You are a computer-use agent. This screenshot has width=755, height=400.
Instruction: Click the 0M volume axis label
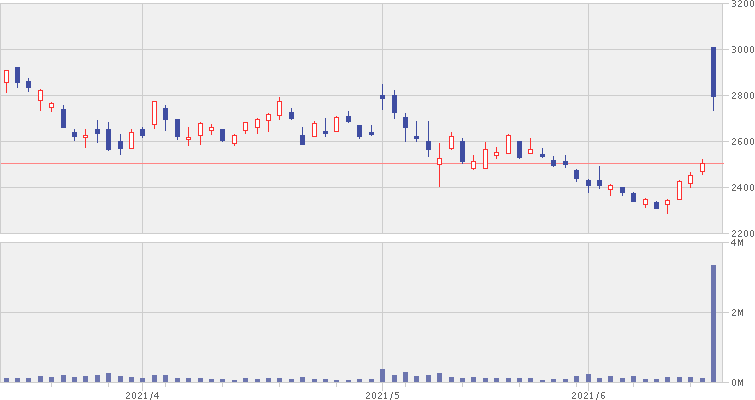[x=741, y=382]
